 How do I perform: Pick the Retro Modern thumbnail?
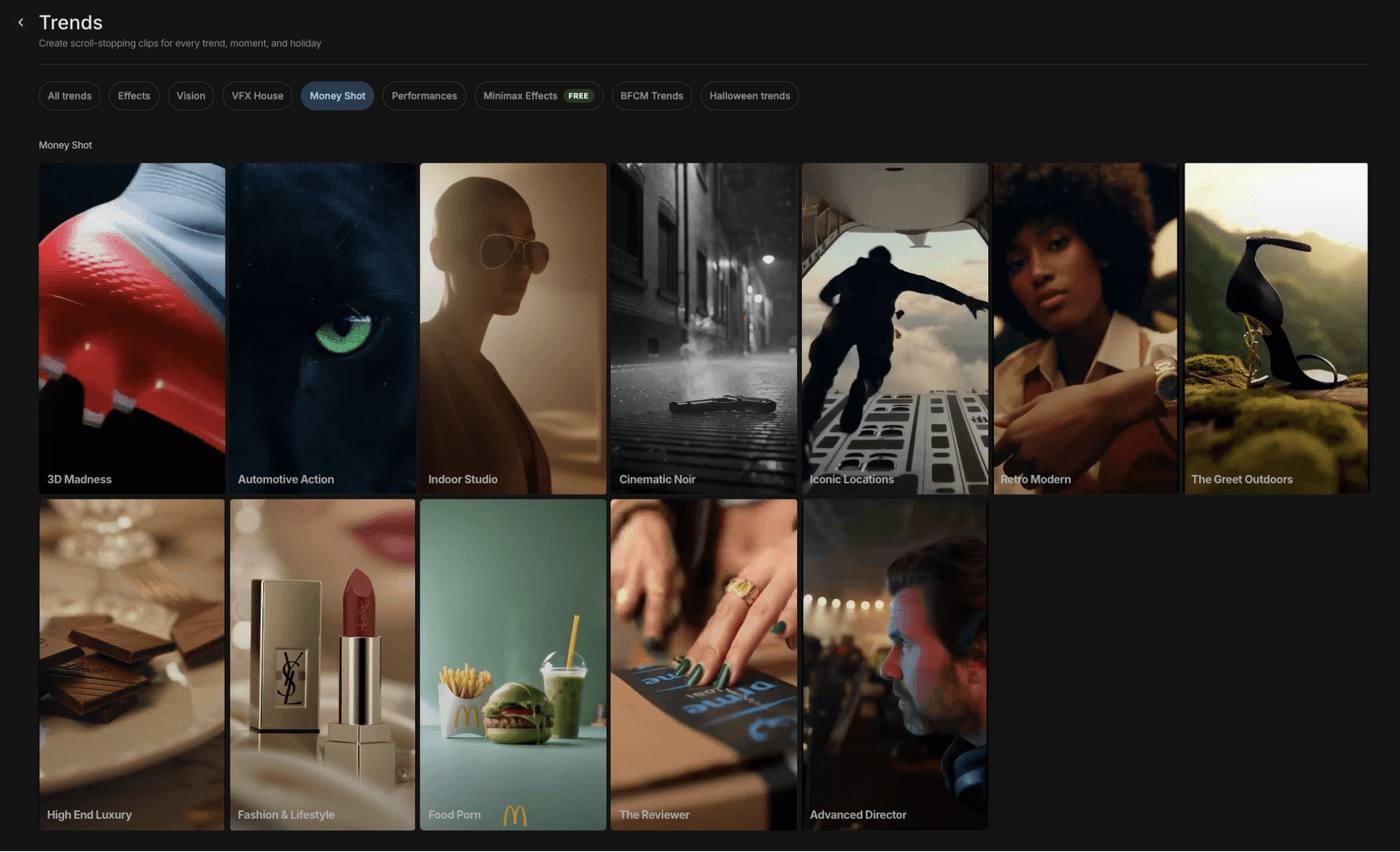[1086, 328]
